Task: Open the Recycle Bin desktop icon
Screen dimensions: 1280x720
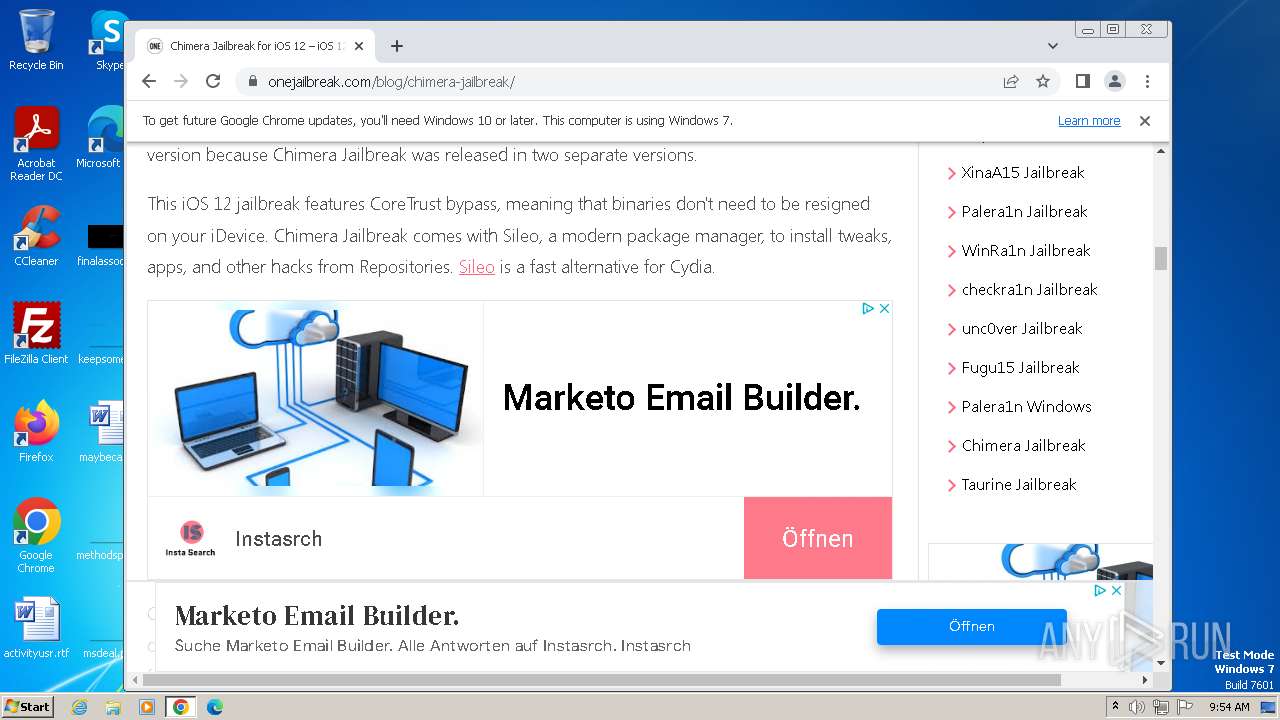Action: (36, 40)
